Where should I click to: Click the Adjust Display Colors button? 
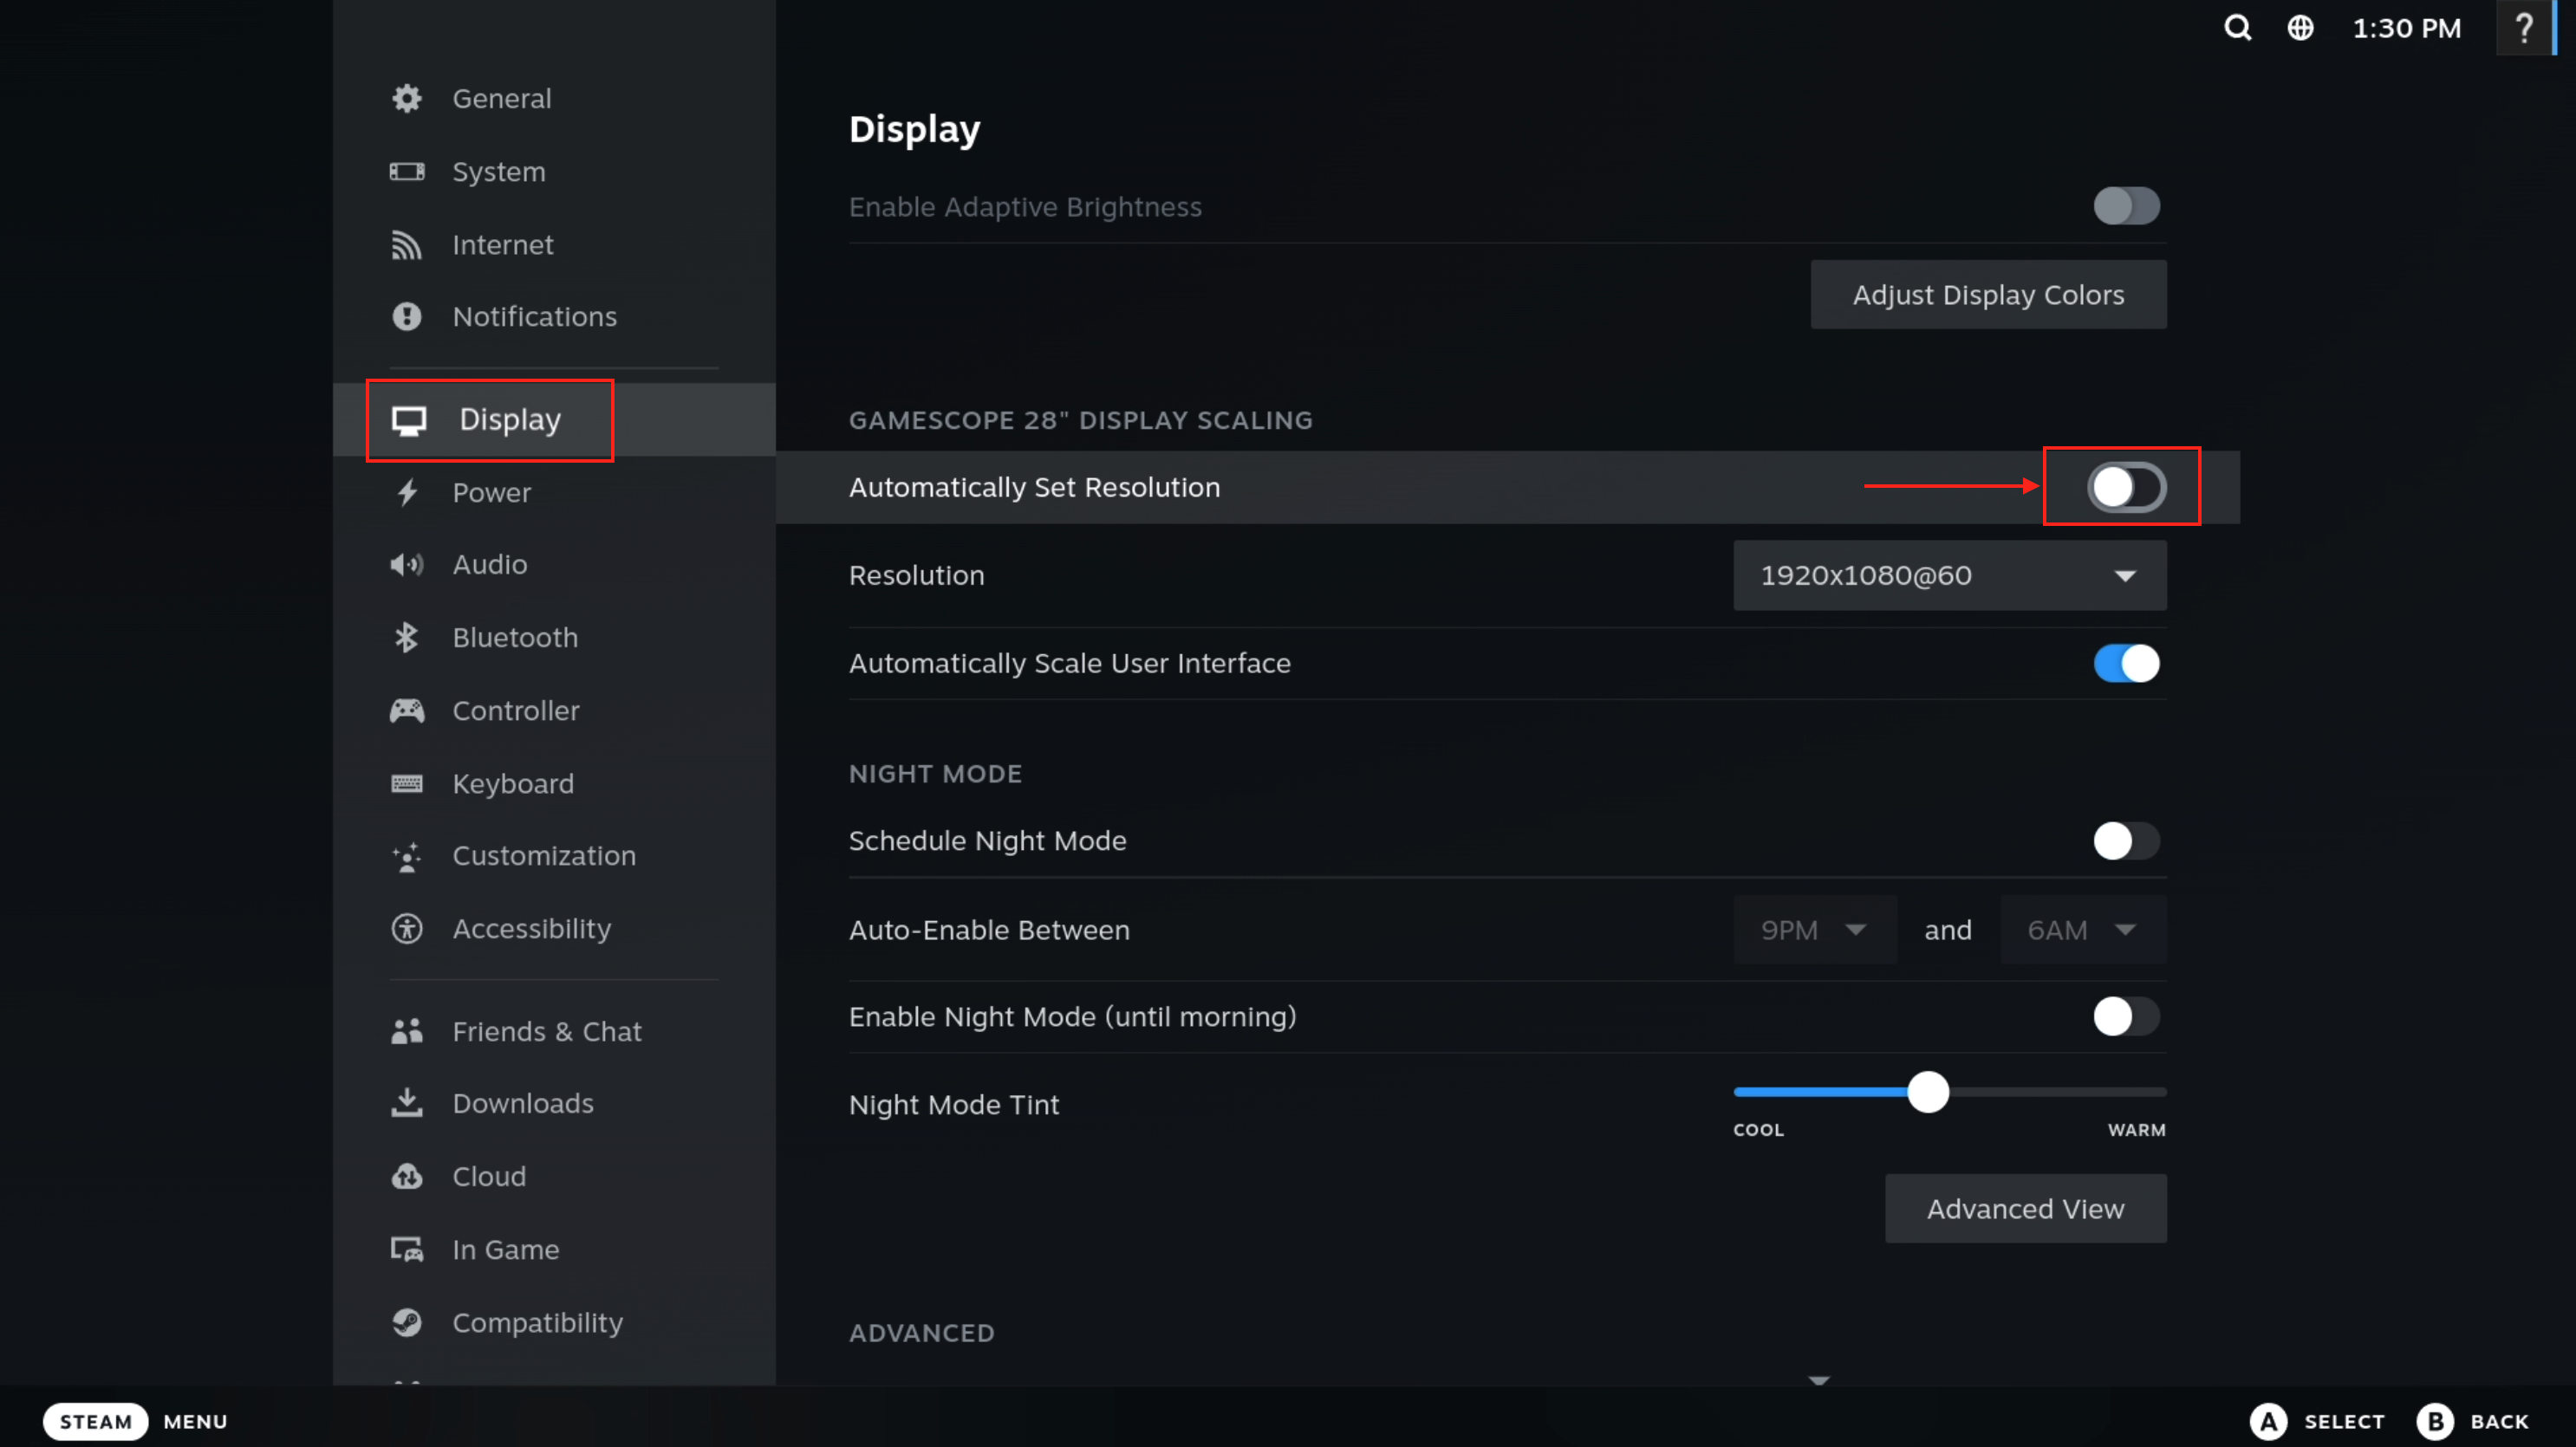pos(1988,294)
